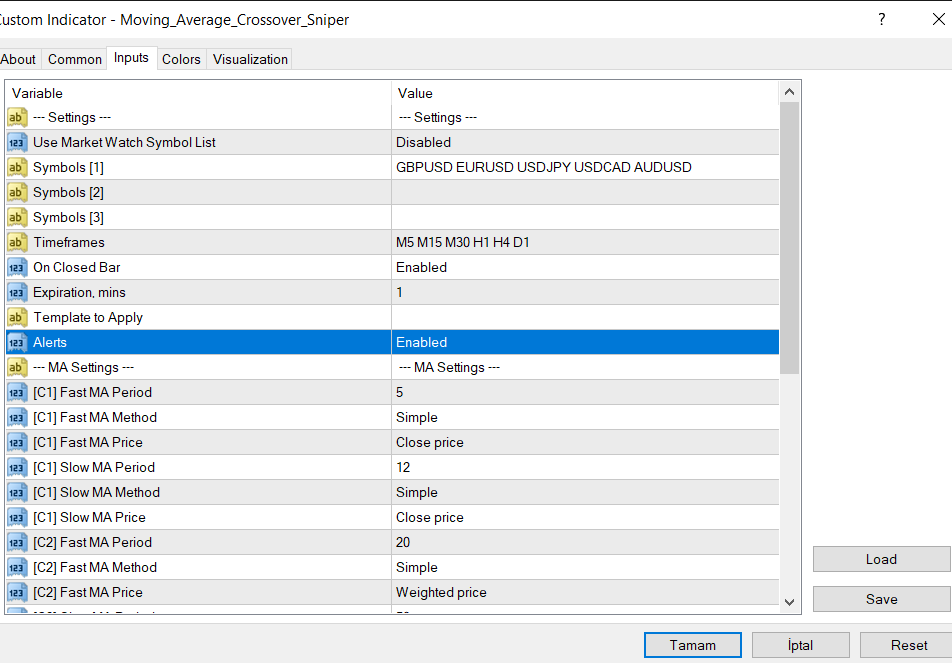Click the string icon beside Symbols [1]

coord(17,167)
